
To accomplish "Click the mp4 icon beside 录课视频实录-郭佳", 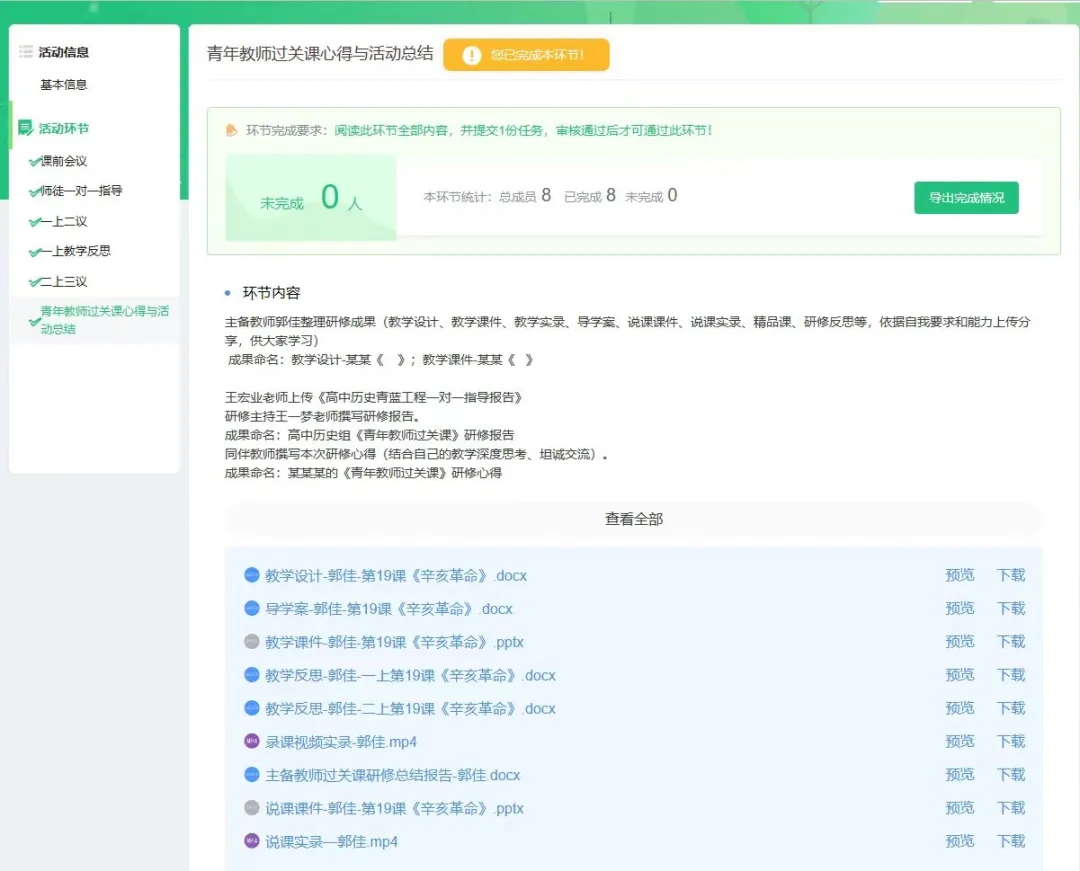I will [x=252, y=741].
